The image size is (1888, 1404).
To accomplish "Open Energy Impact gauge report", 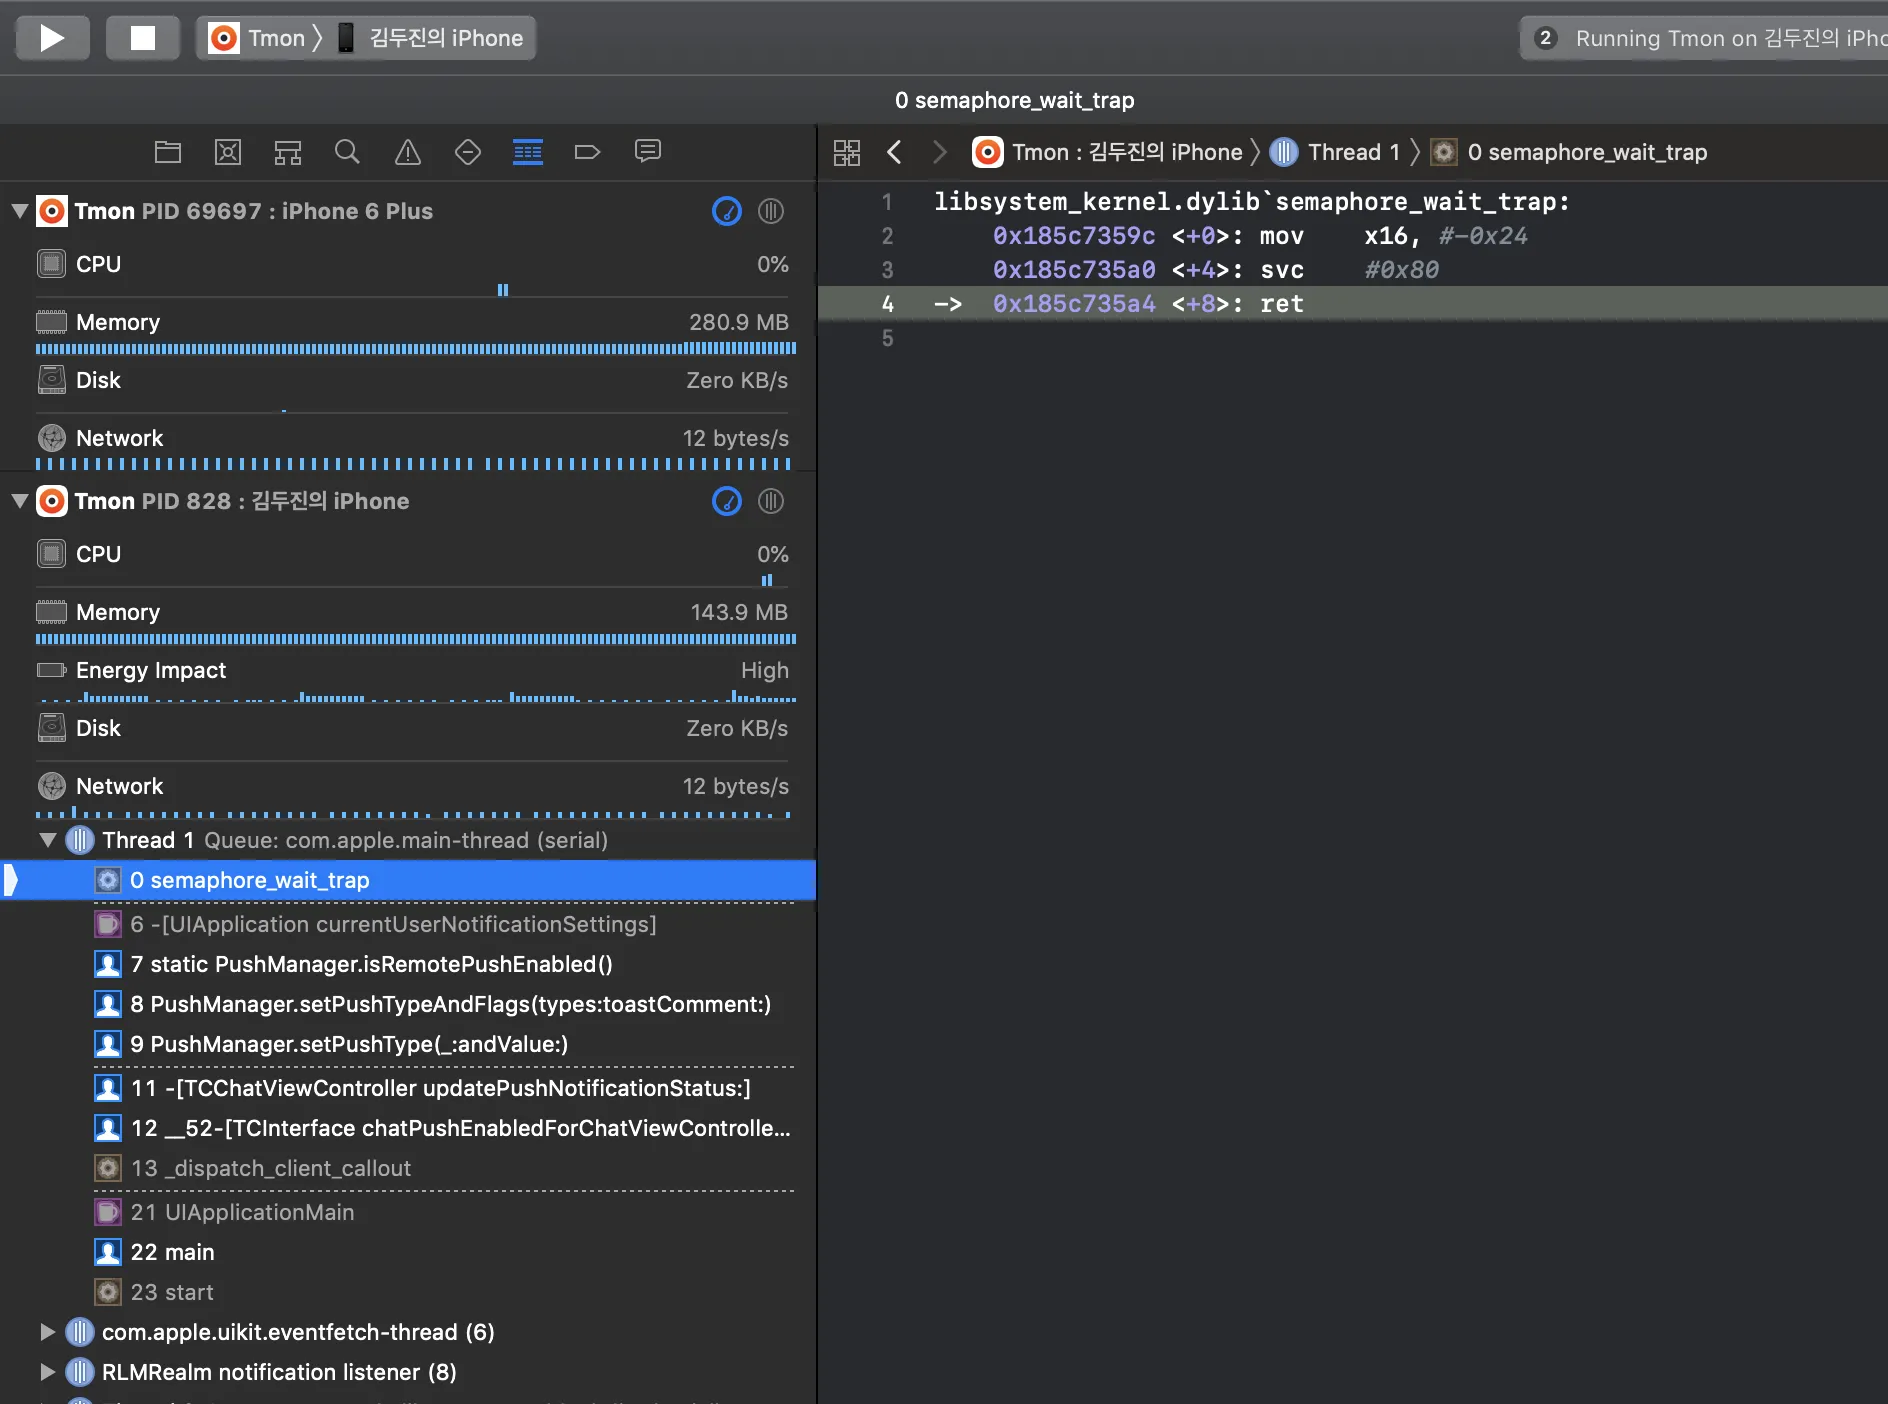I will pos(151,670).
